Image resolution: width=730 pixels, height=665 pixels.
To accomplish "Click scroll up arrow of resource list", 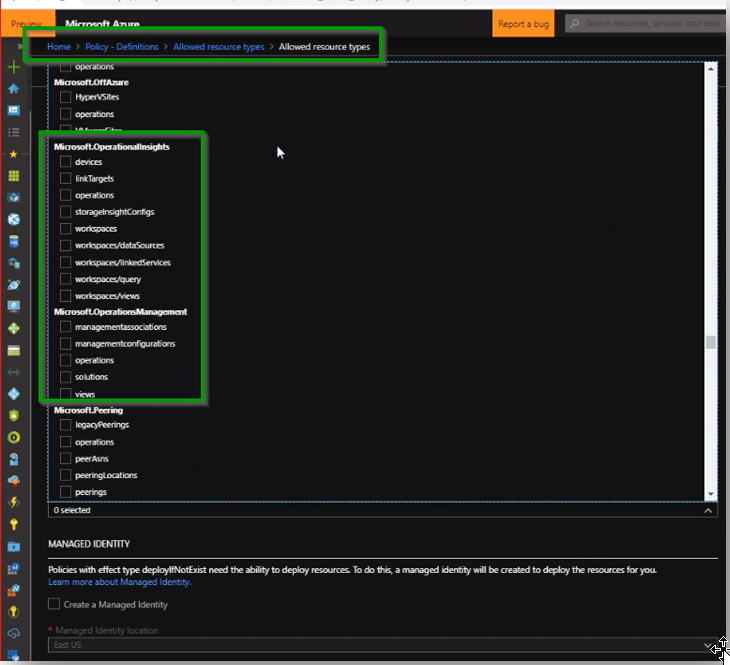I will click(710, 68).
